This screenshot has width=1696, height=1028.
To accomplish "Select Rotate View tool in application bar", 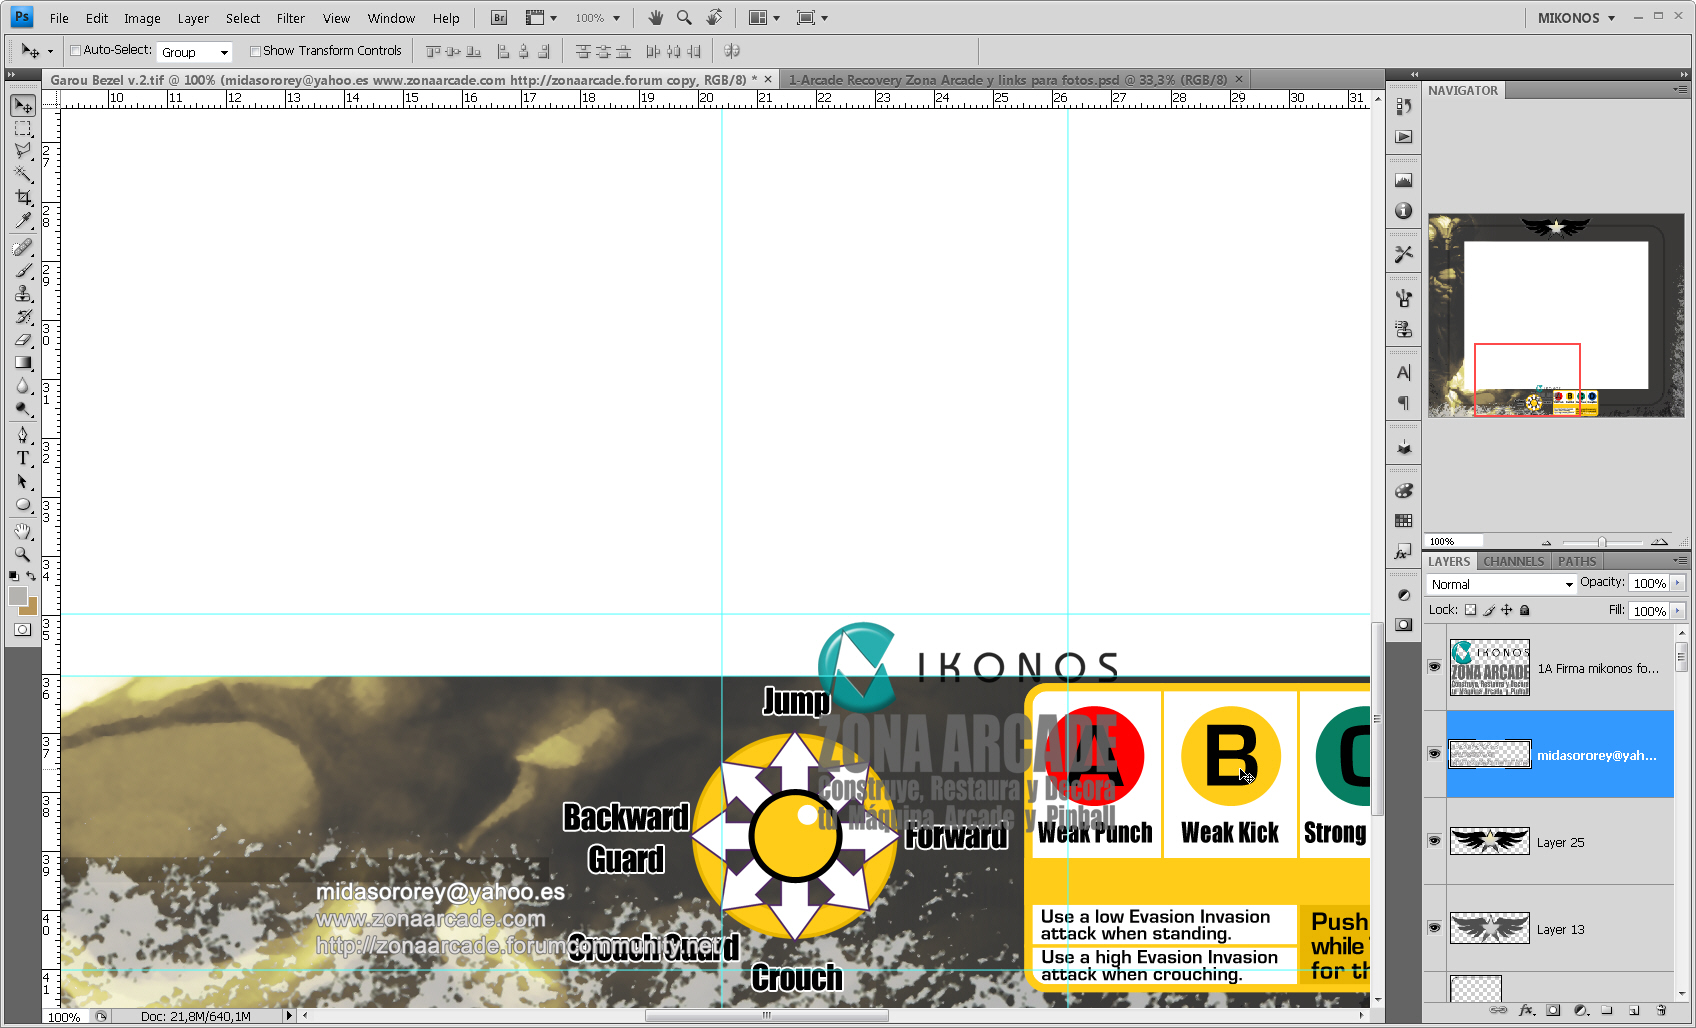I will (714, 18).
